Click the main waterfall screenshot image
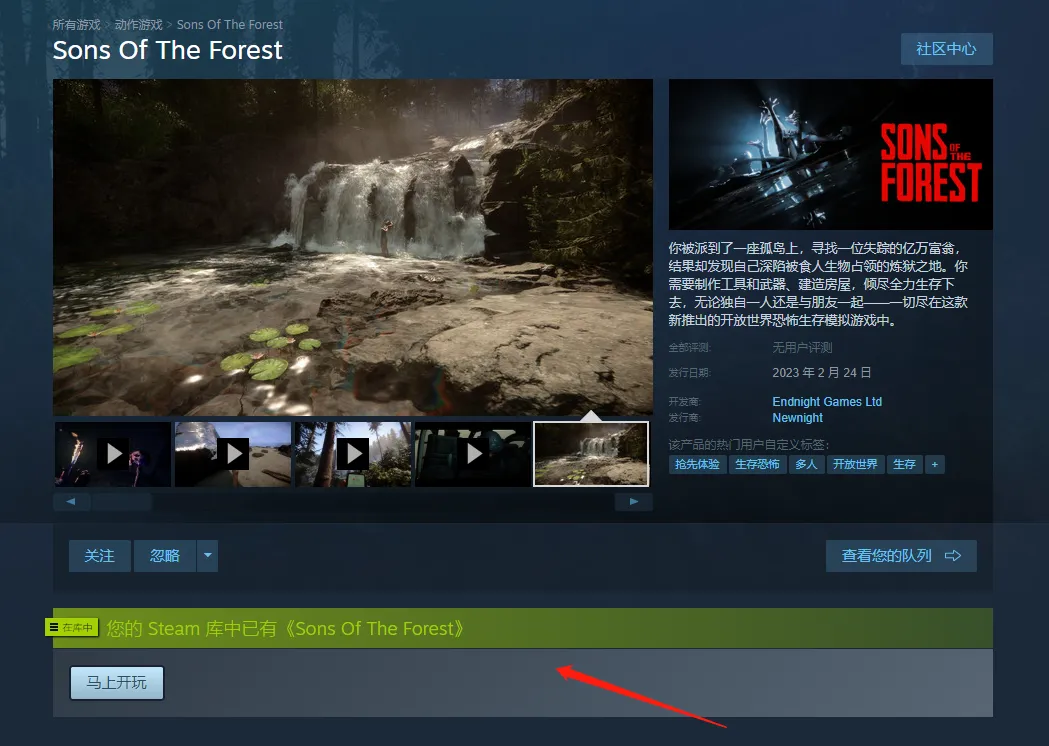1049x746 pixels. [x=353, y=247]
